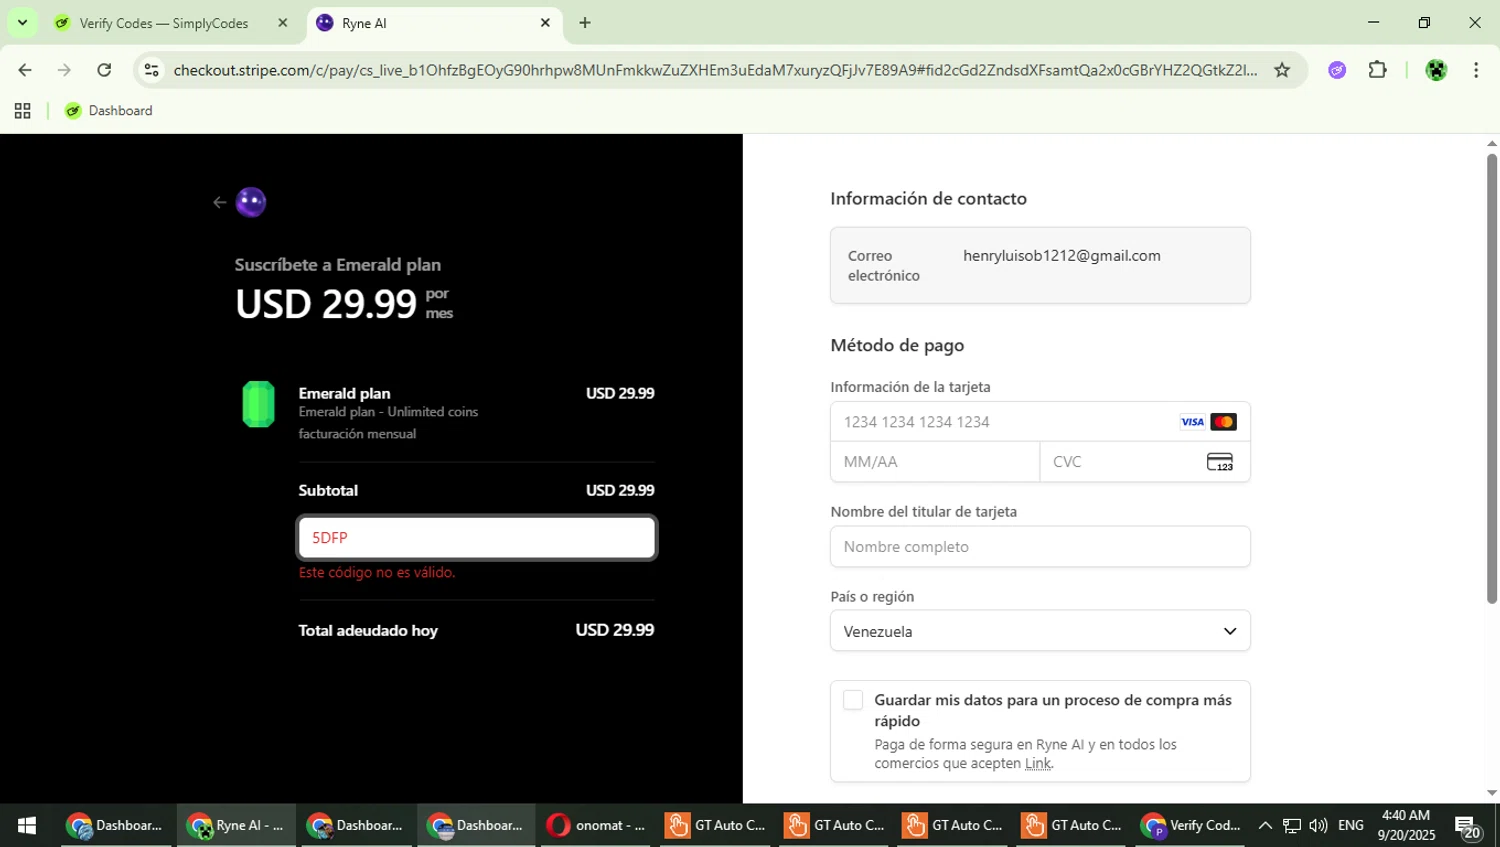1500x847 pixels.
Task: Open the volume speaker tray icon
Action: click(x=1318, y=826)
